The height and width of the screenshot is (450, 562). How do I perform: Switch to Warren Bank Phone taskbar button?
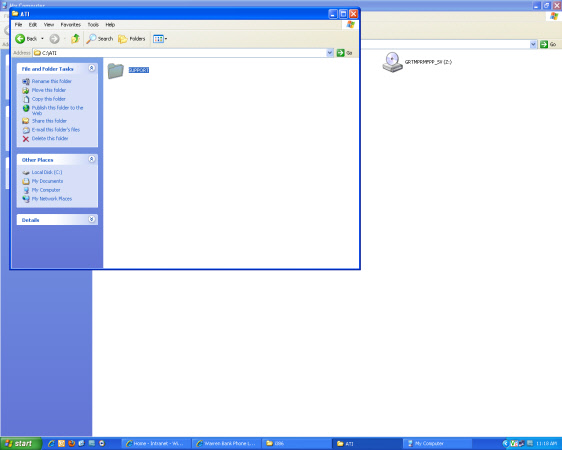226,444
